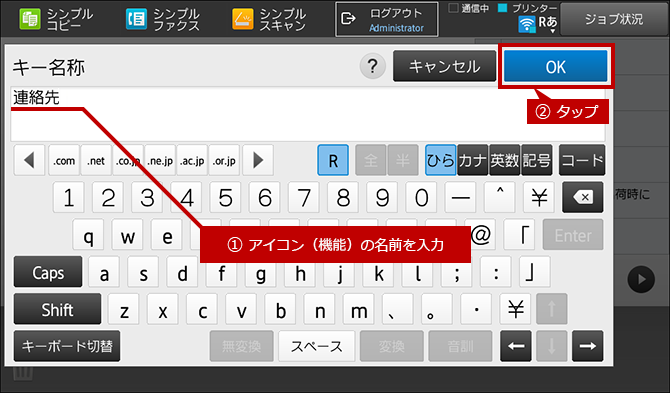The height and width of the screenshot is (393, 670).
Task: Move the cursor with the right arrow key
Action: [x=588, y=346]
